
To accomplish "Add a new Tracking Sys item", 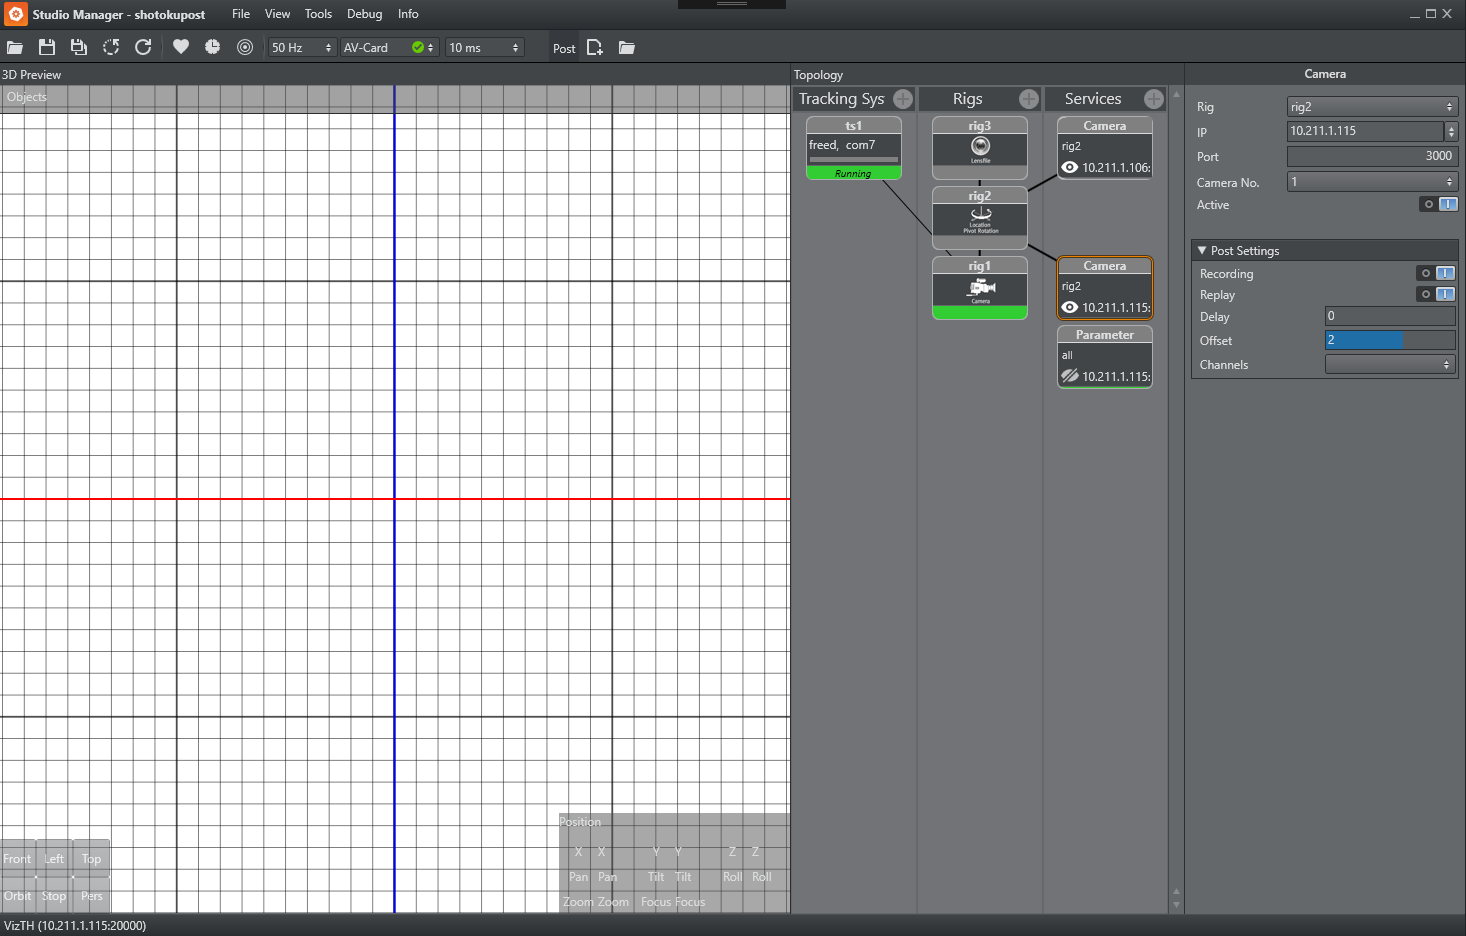I will (902, 99).
